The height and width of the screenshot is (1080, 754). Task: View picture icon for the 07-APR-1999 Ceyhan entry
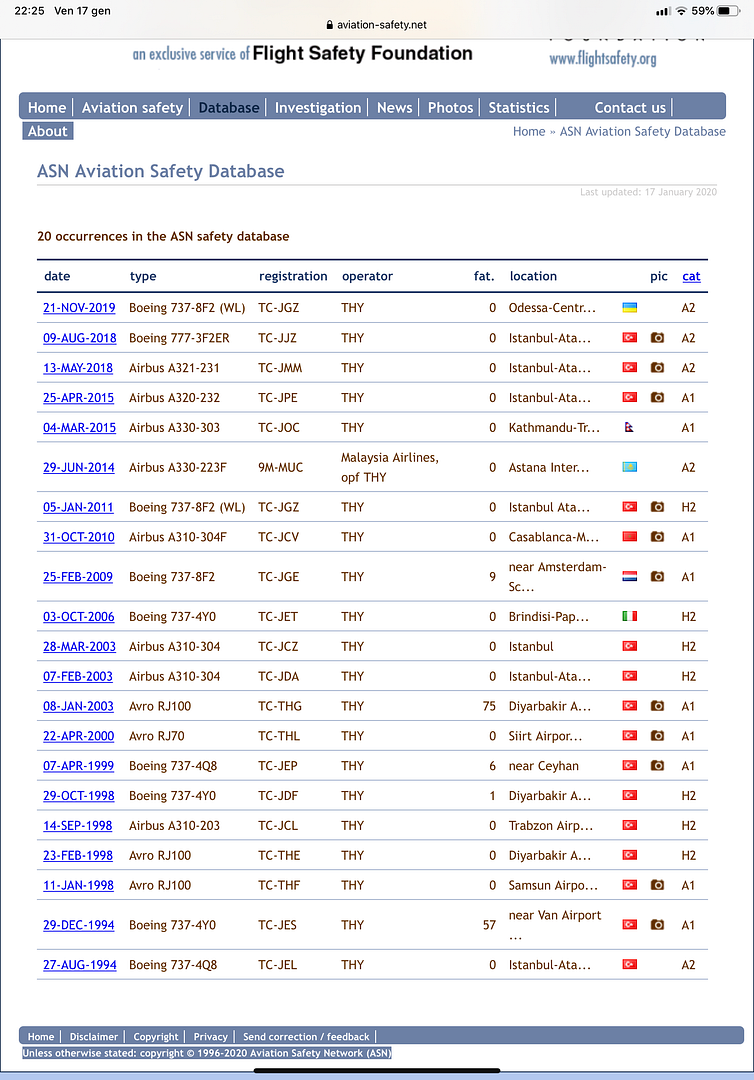[x=658, y=765]
